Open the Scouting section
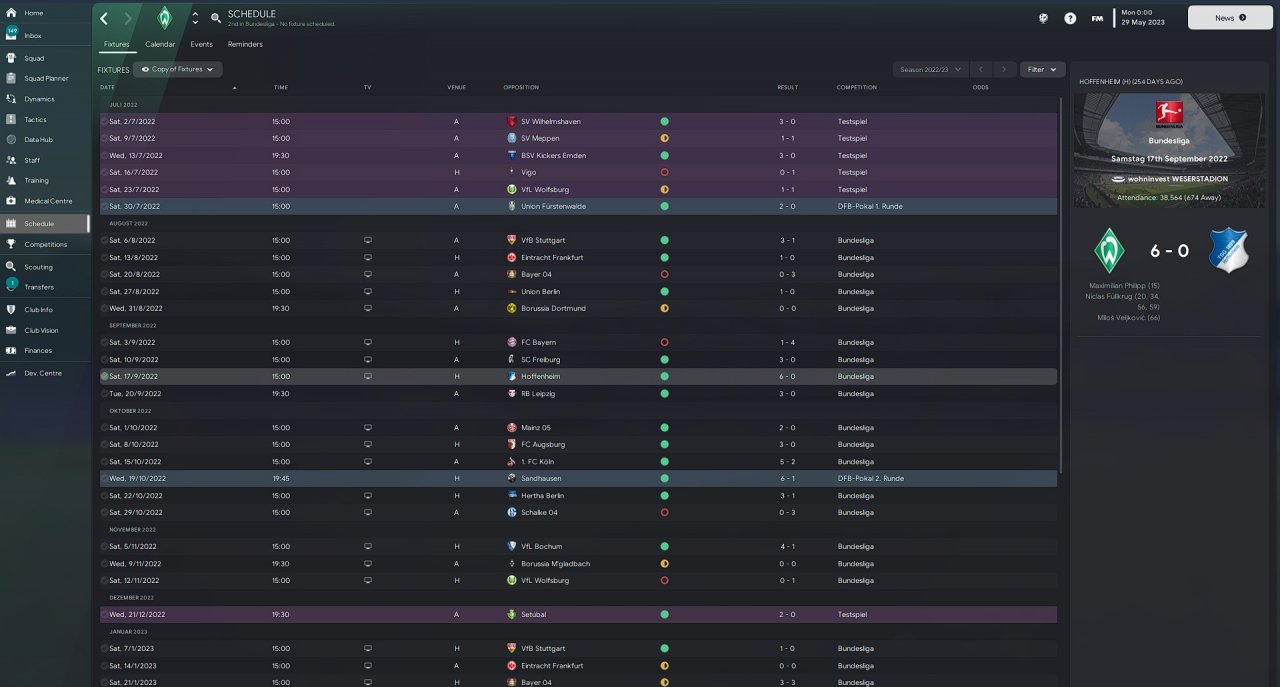 [38, 267]
